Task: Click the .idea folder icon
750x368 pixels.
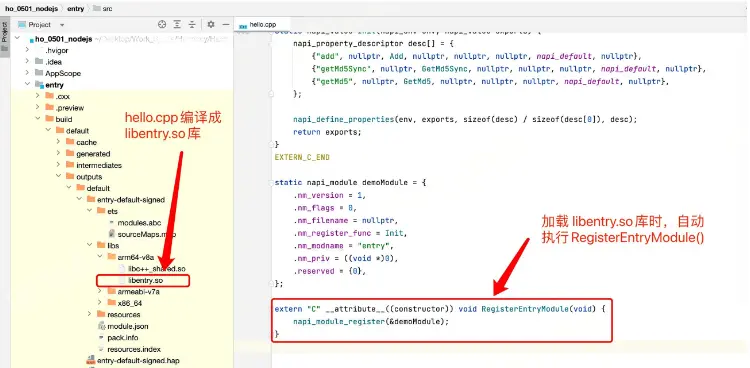Action: (x=39, y=61)
